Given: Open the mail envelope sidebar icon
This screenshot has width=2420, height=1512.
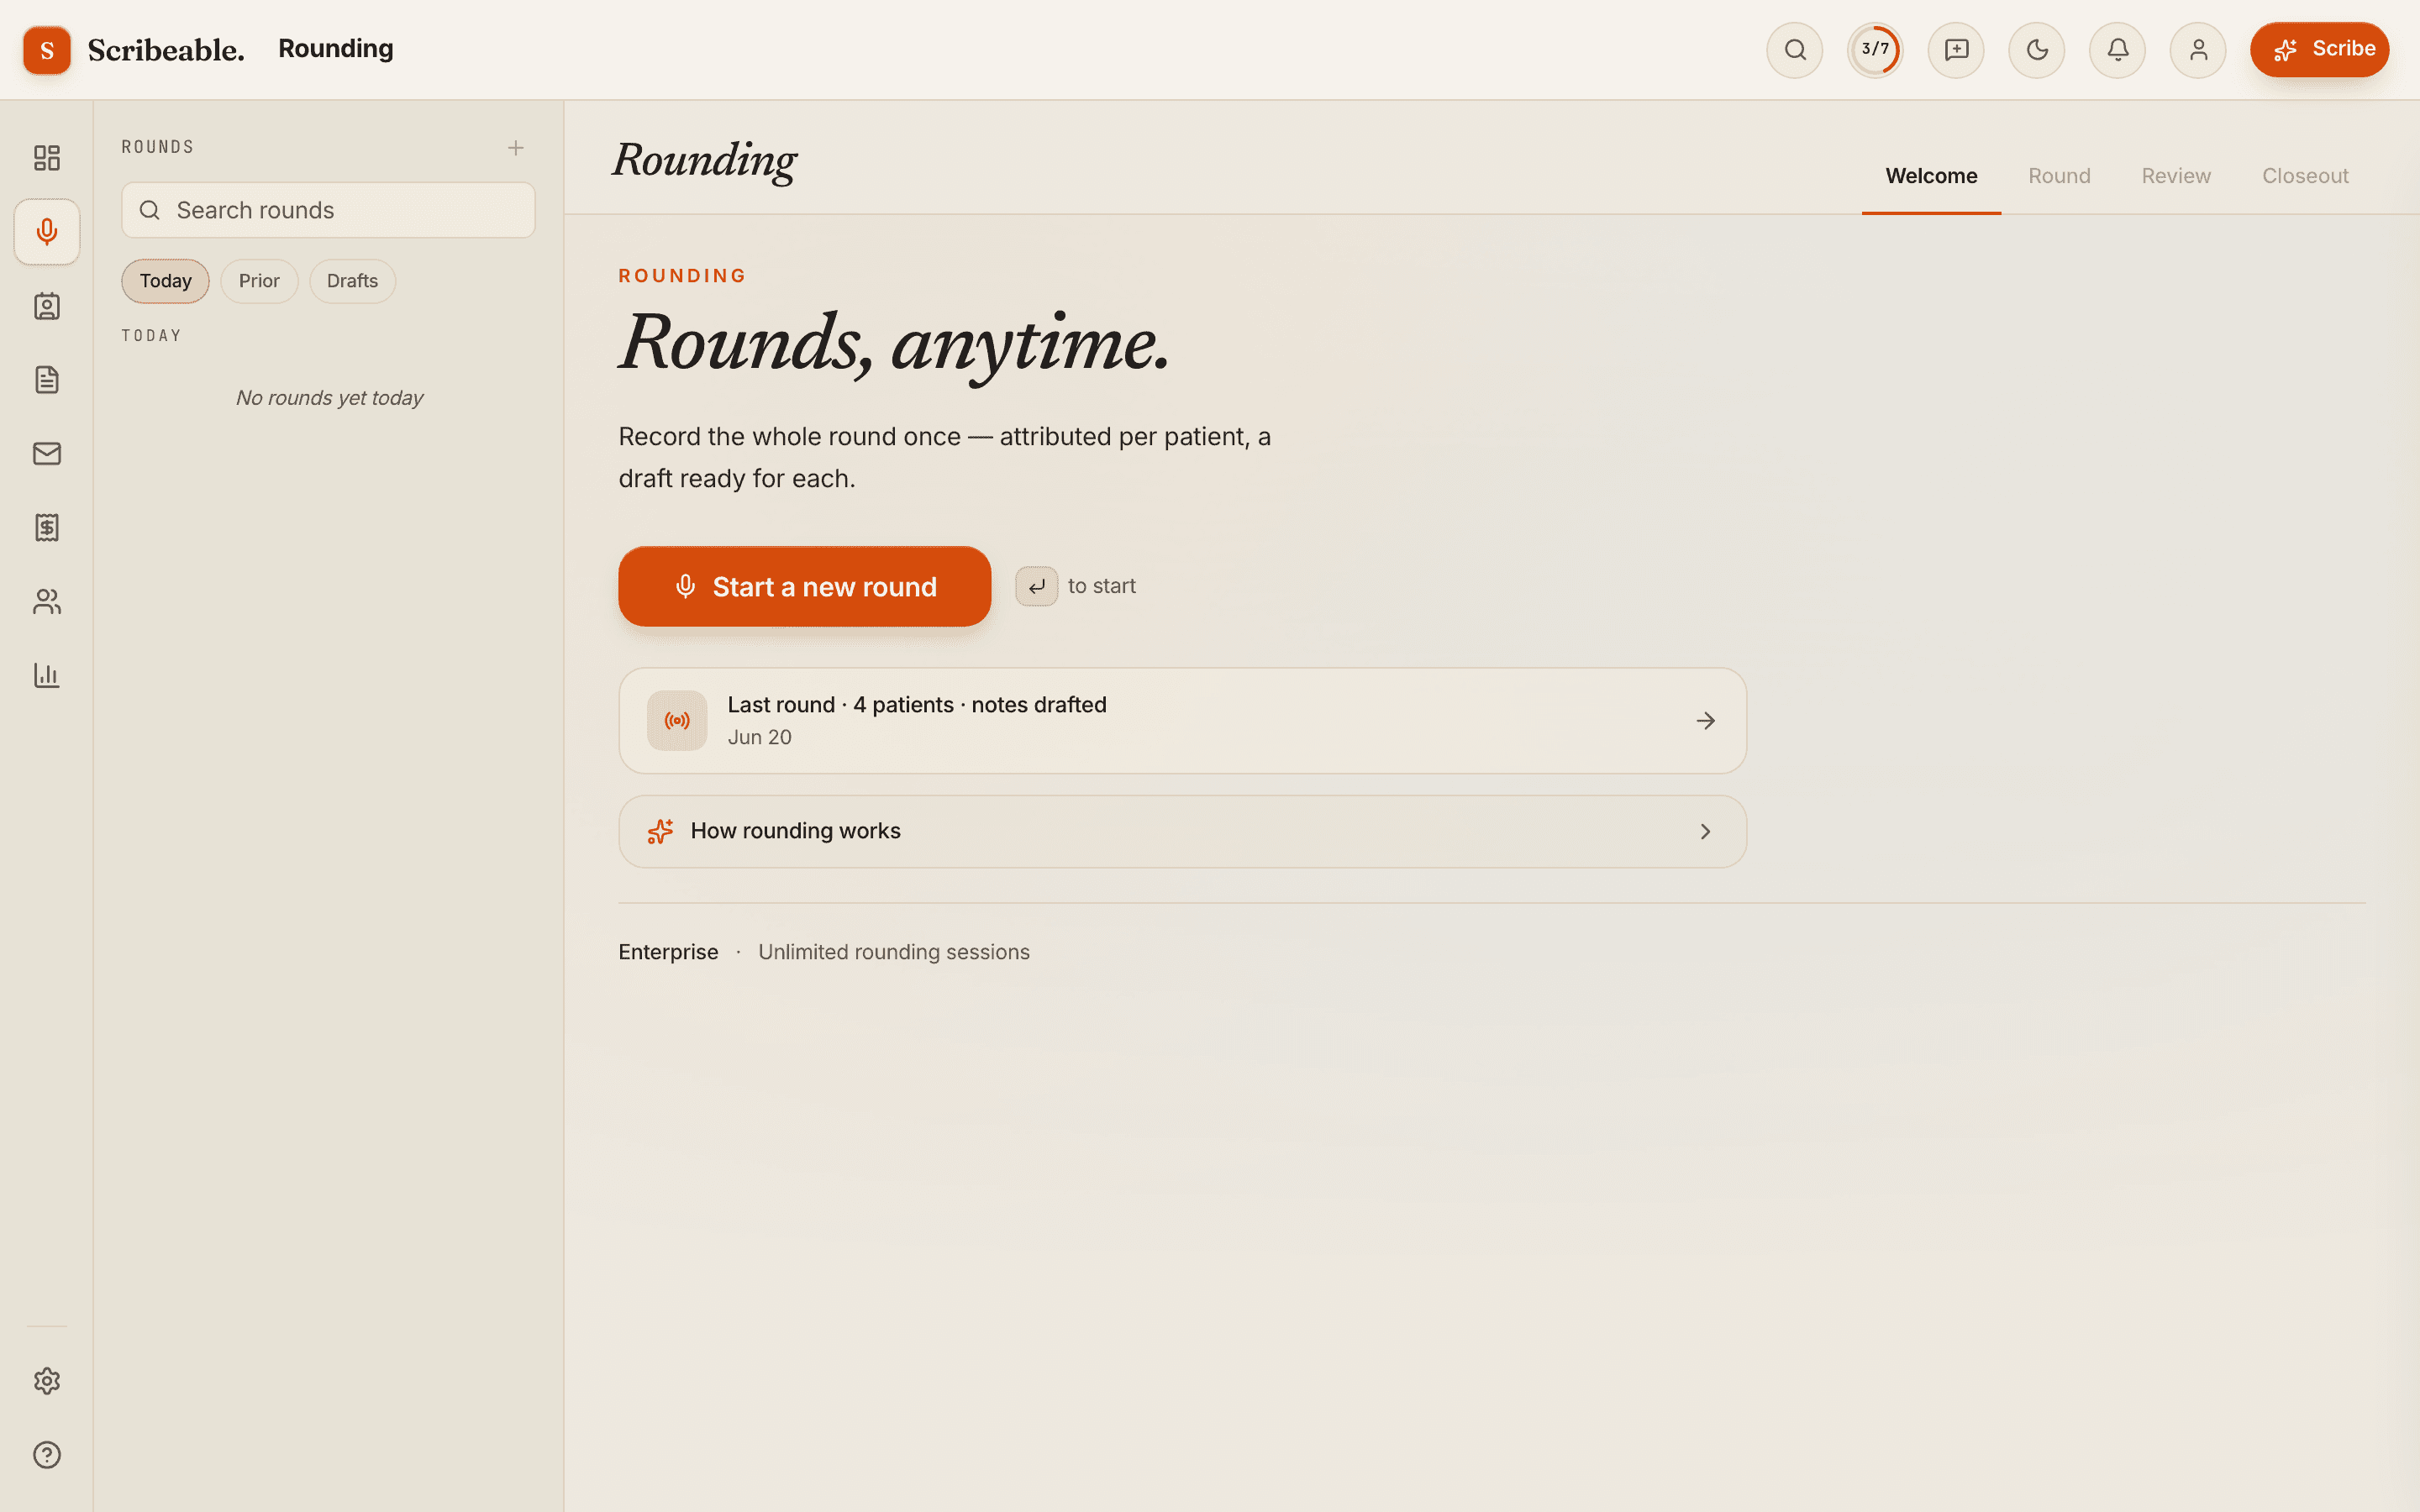Looking at the screenshot, I should coord(47,454).
